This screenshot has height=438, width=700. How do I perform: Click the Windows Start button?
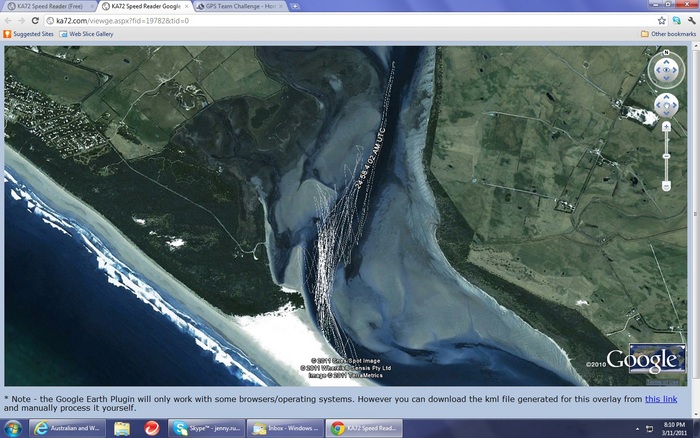12,428
